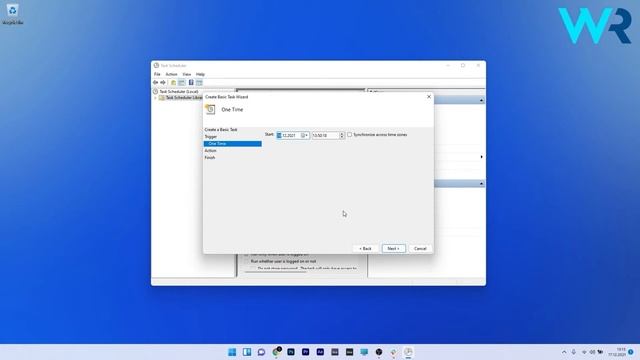This screenshot has height=360, width=640.
Task: Click the Next button in wizard
Action: coord(393,249)
